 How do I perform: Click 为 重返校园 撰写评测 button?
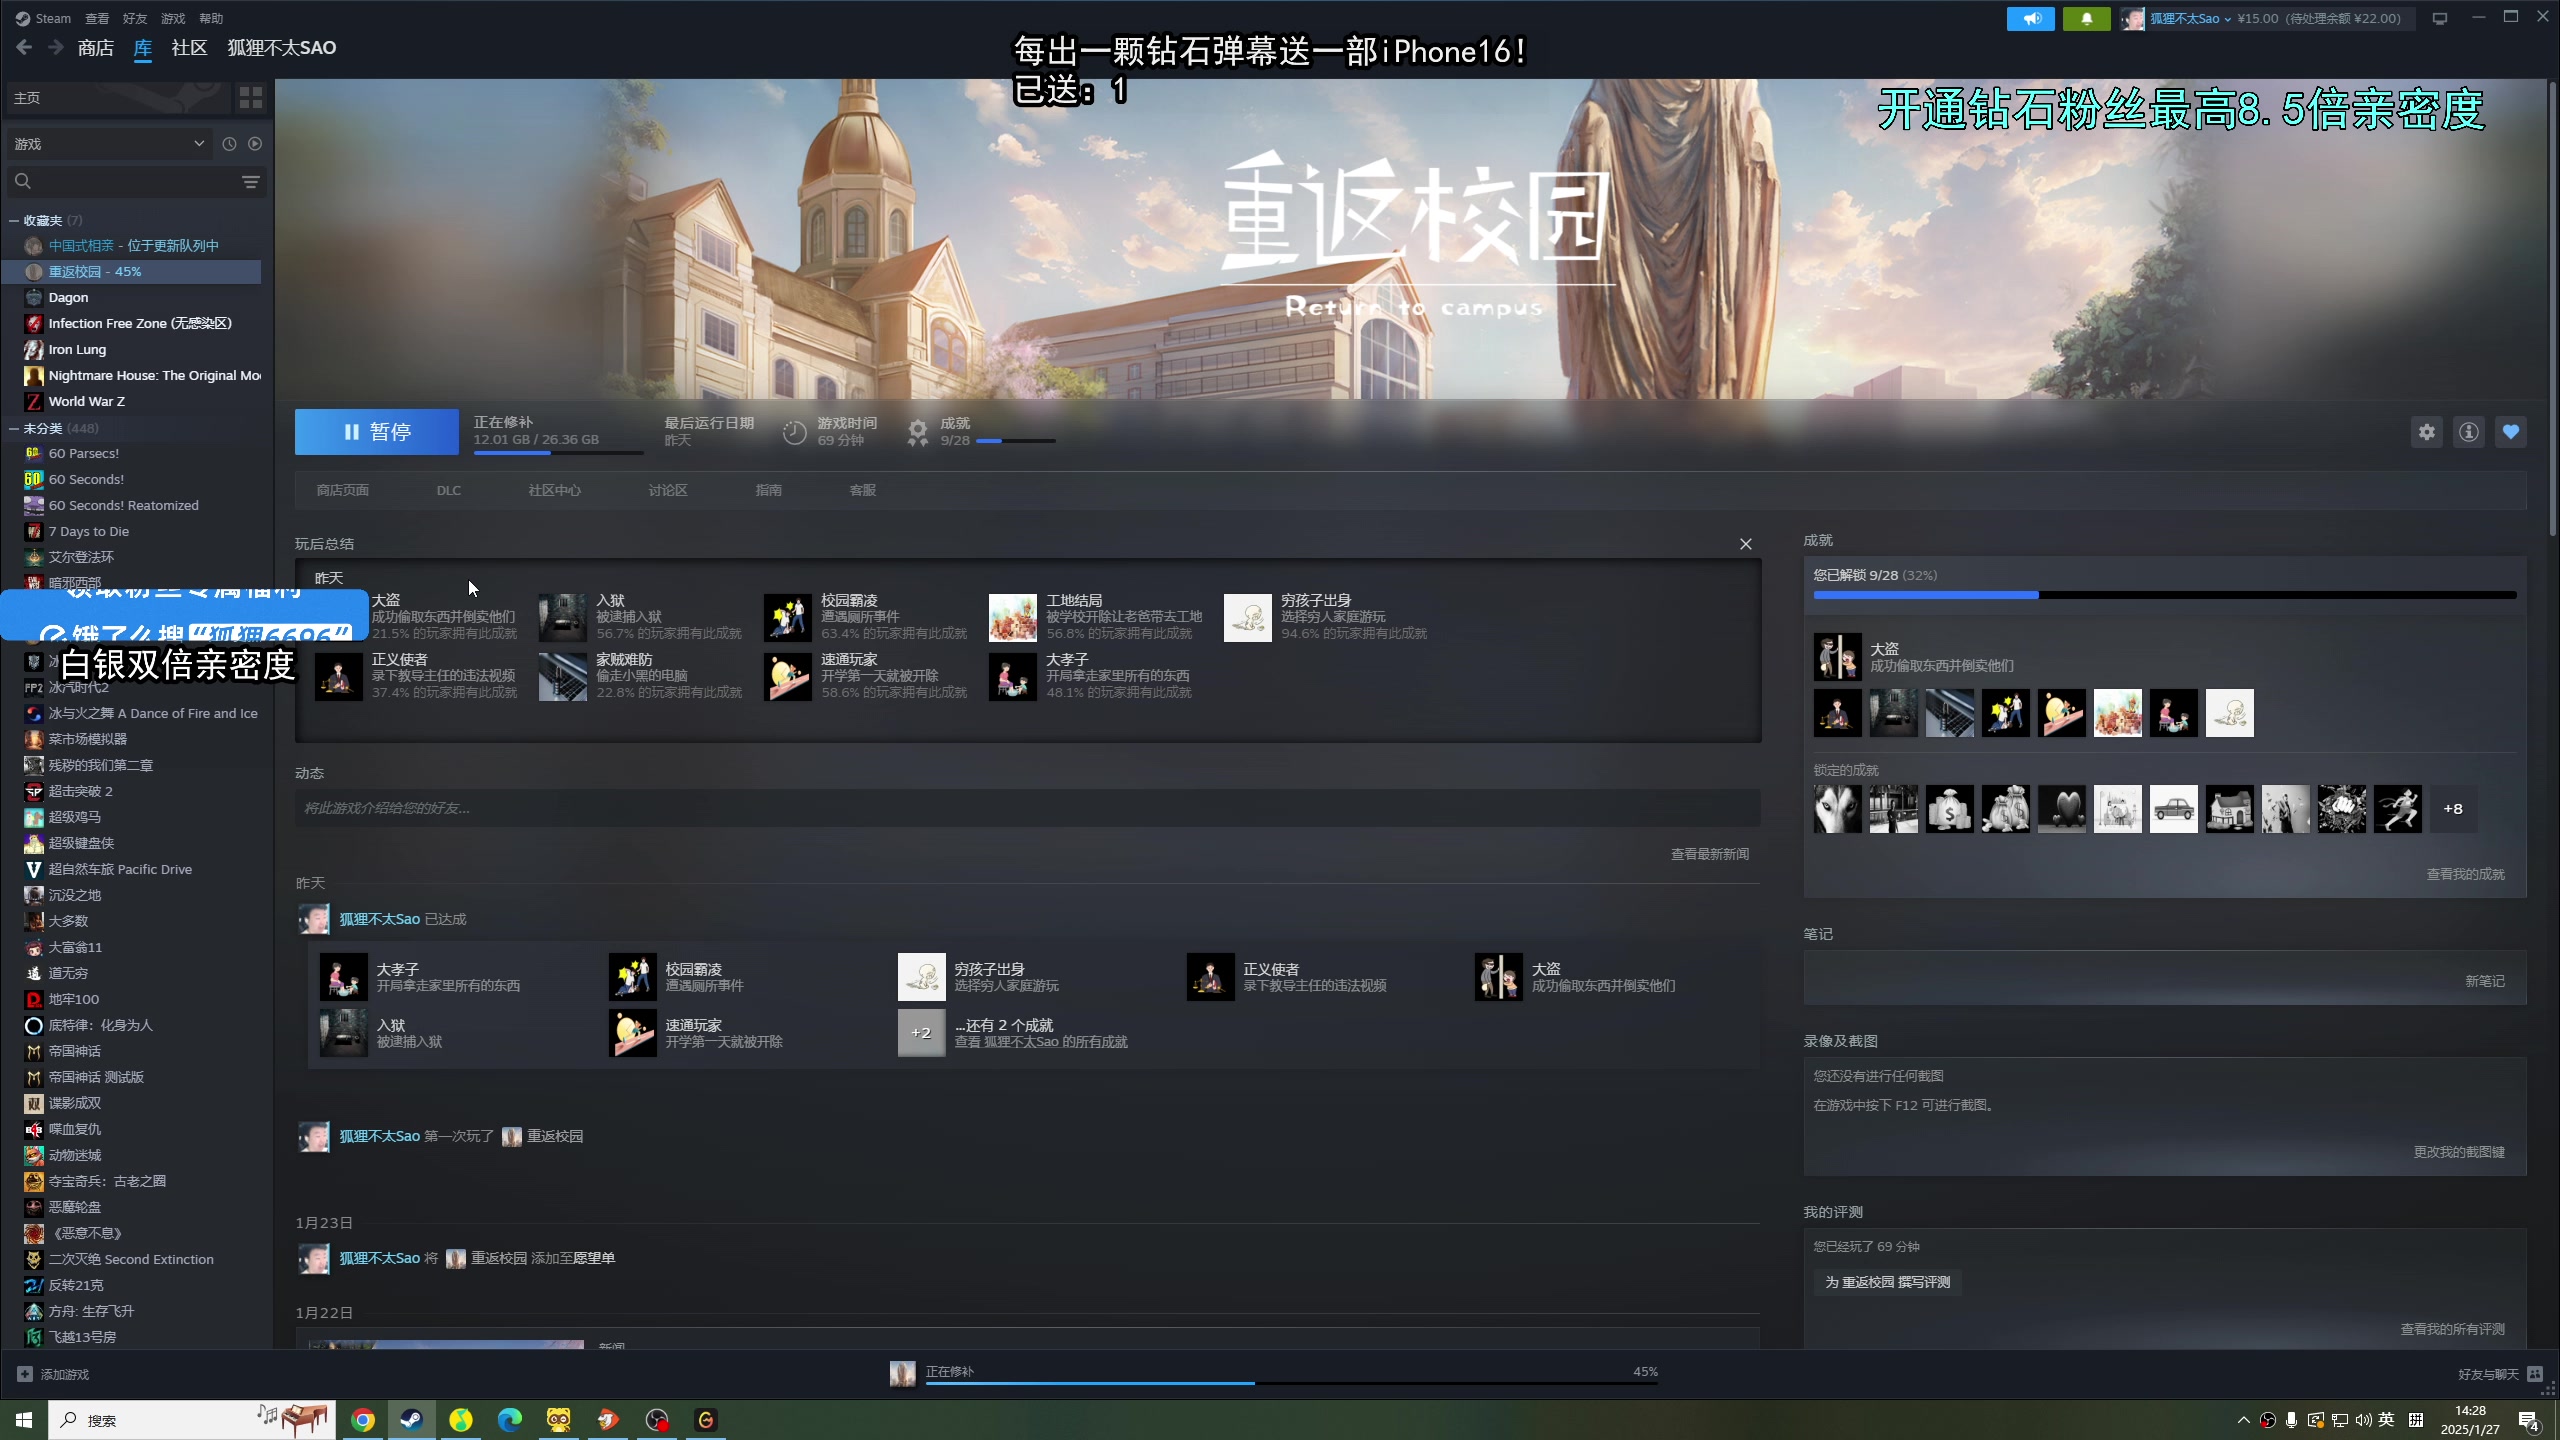(1888, 1282)
